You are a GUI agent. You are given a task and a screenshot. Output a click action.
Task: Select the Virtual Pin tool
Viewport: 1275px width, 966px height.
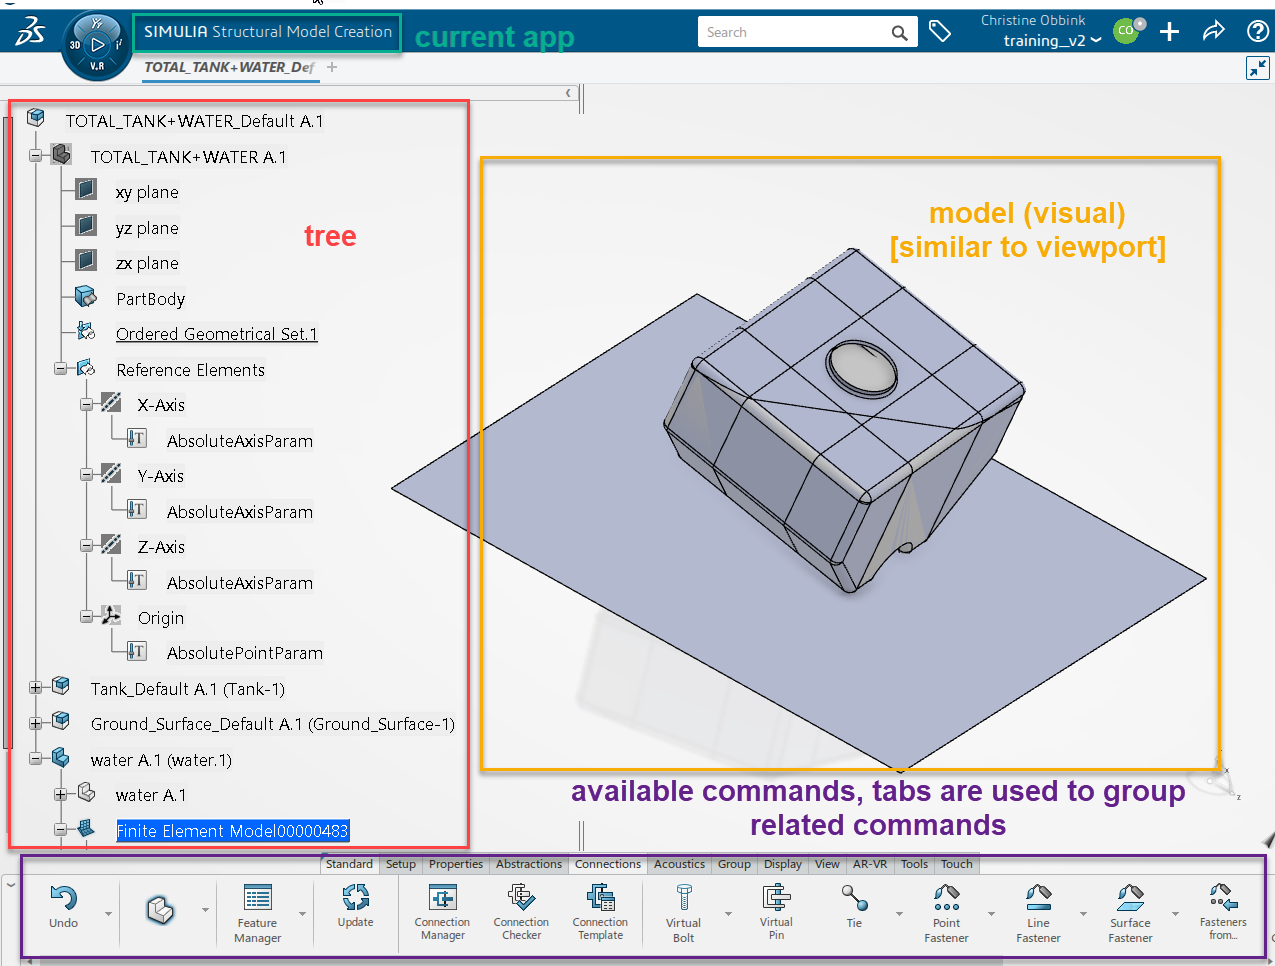point(776,913)
